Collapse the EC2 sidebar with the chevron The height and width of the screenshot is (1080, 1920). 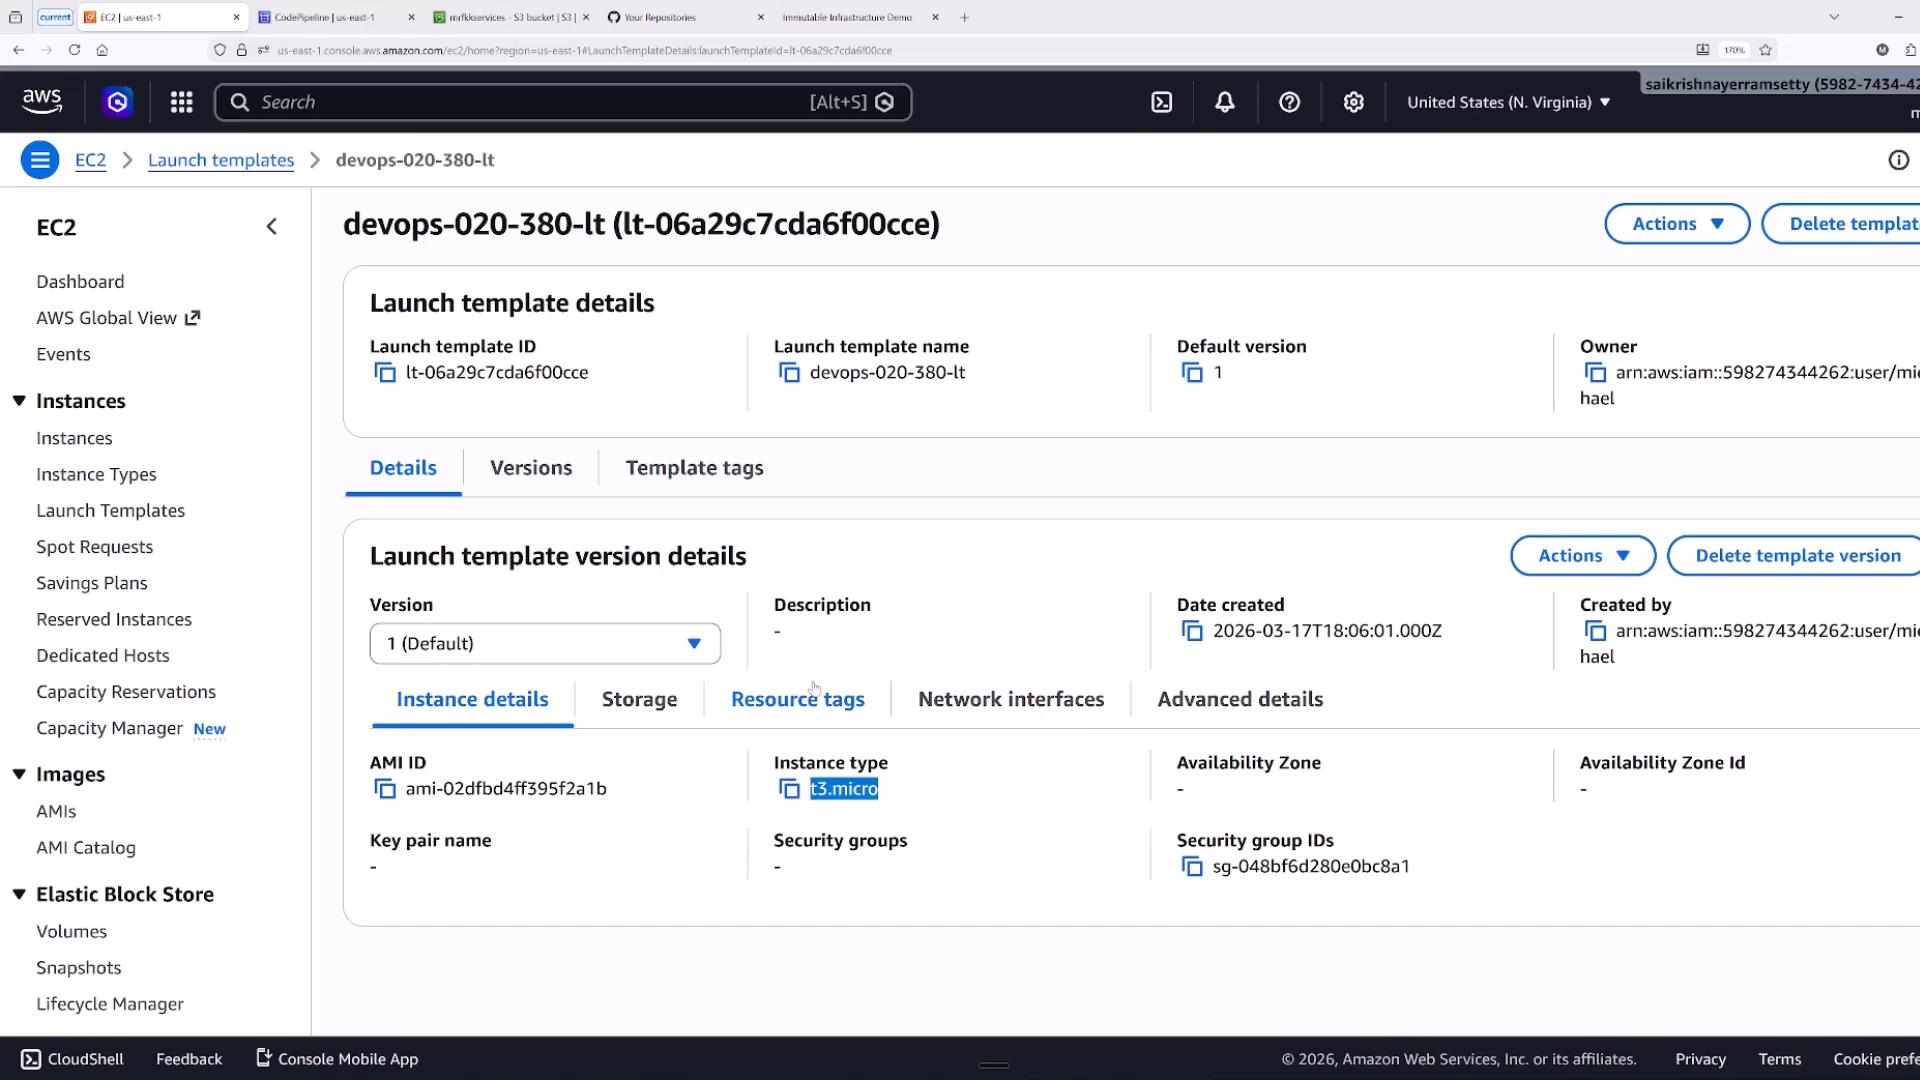[272, 227]
